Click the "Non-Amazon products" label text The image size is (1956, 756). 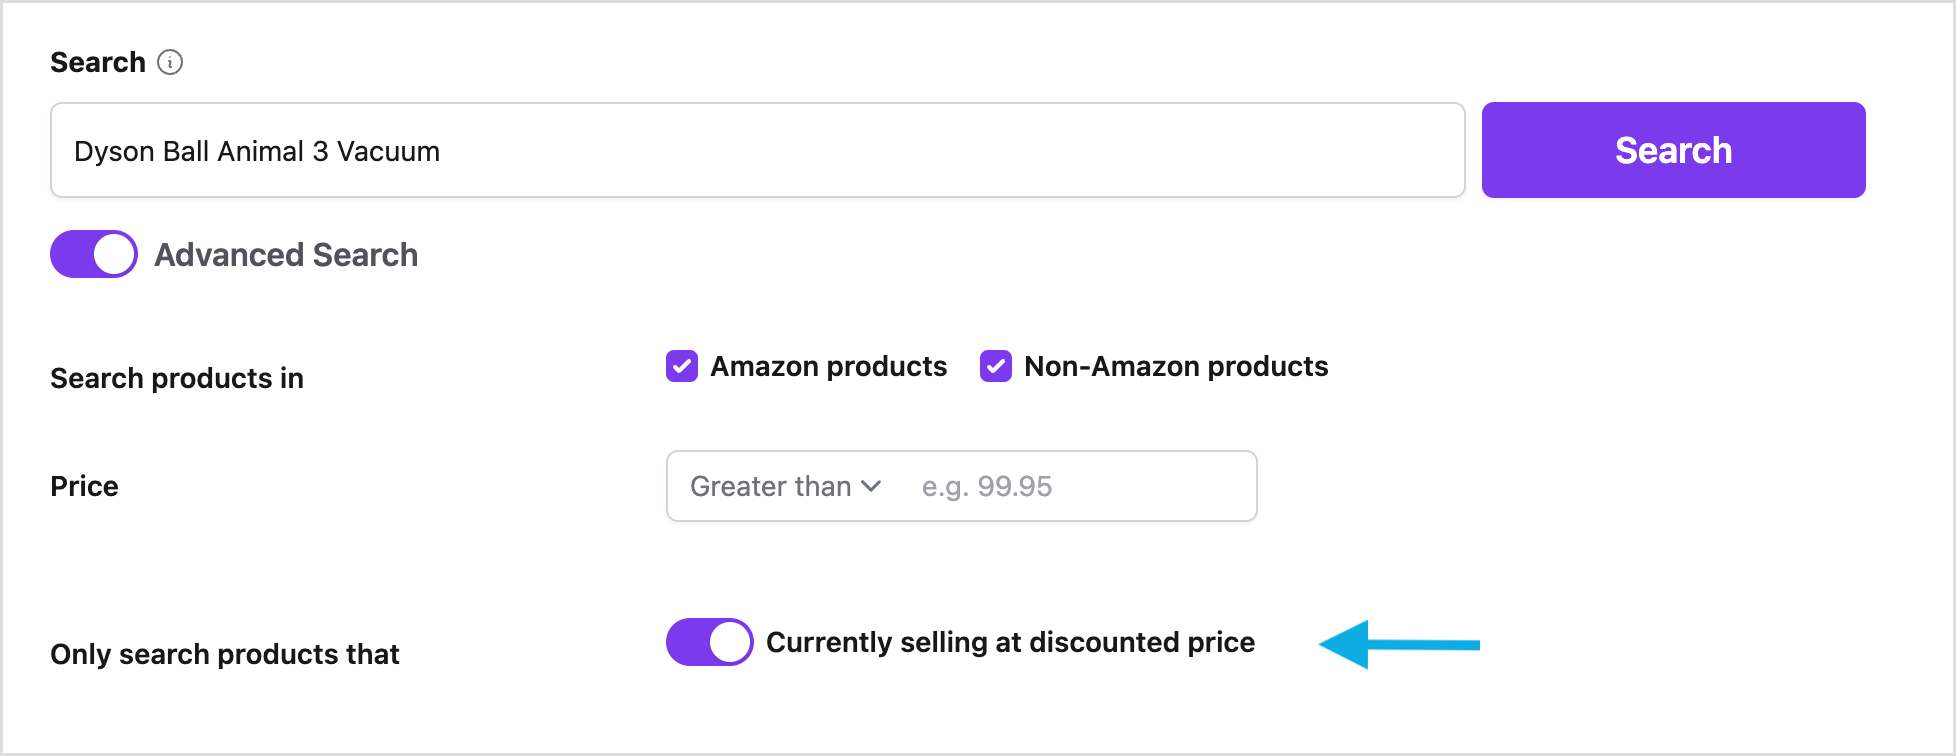tap(1176, 366)
